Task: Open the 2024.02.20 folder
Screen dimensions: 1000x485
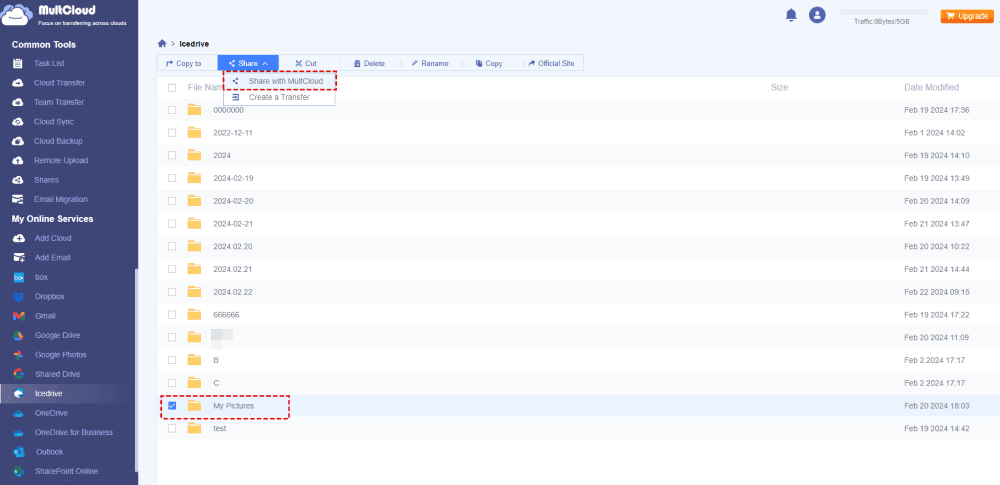Action: point(233,246)
